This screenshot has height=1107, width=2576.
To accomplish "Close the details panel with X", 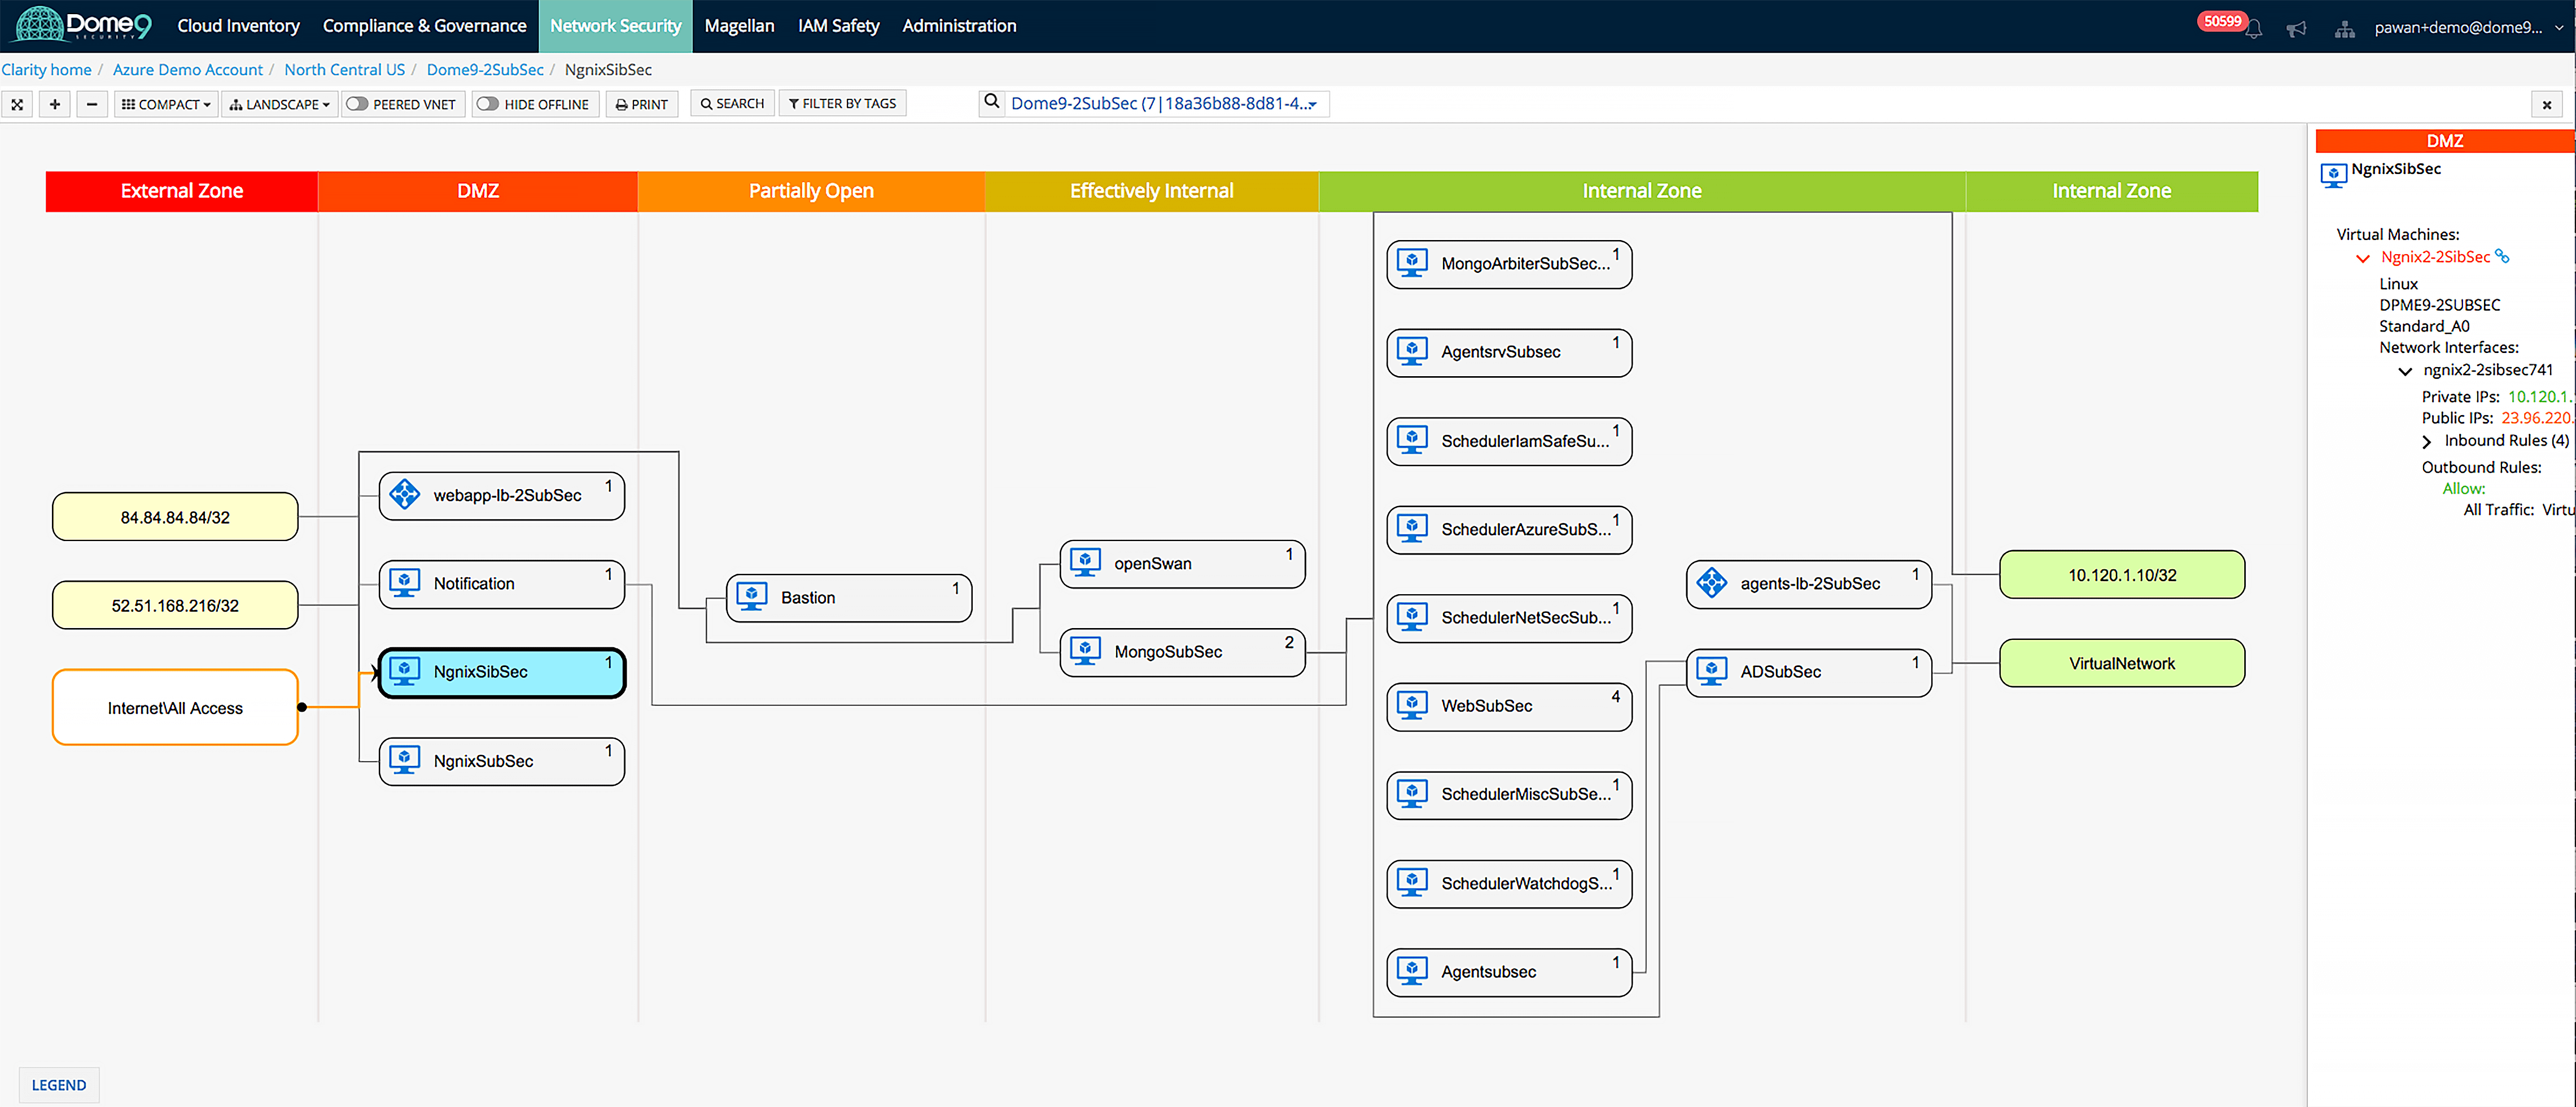I will (x=2546, y=104).
